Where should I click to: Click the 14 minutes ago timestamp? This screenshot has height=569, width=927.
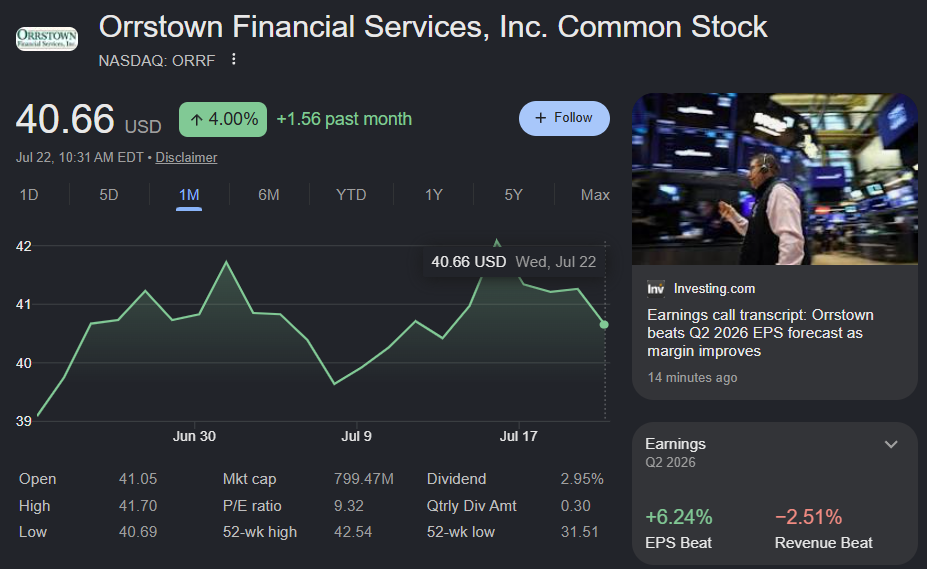pos(692,377)
